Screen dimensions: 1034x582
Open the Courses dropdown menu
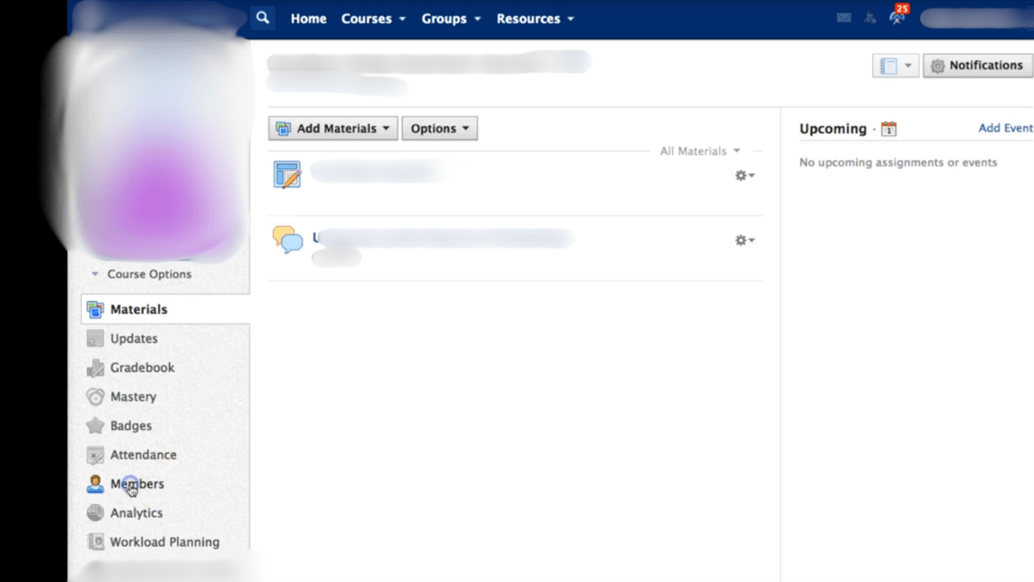pyautogui.click(x=373, y=18)
